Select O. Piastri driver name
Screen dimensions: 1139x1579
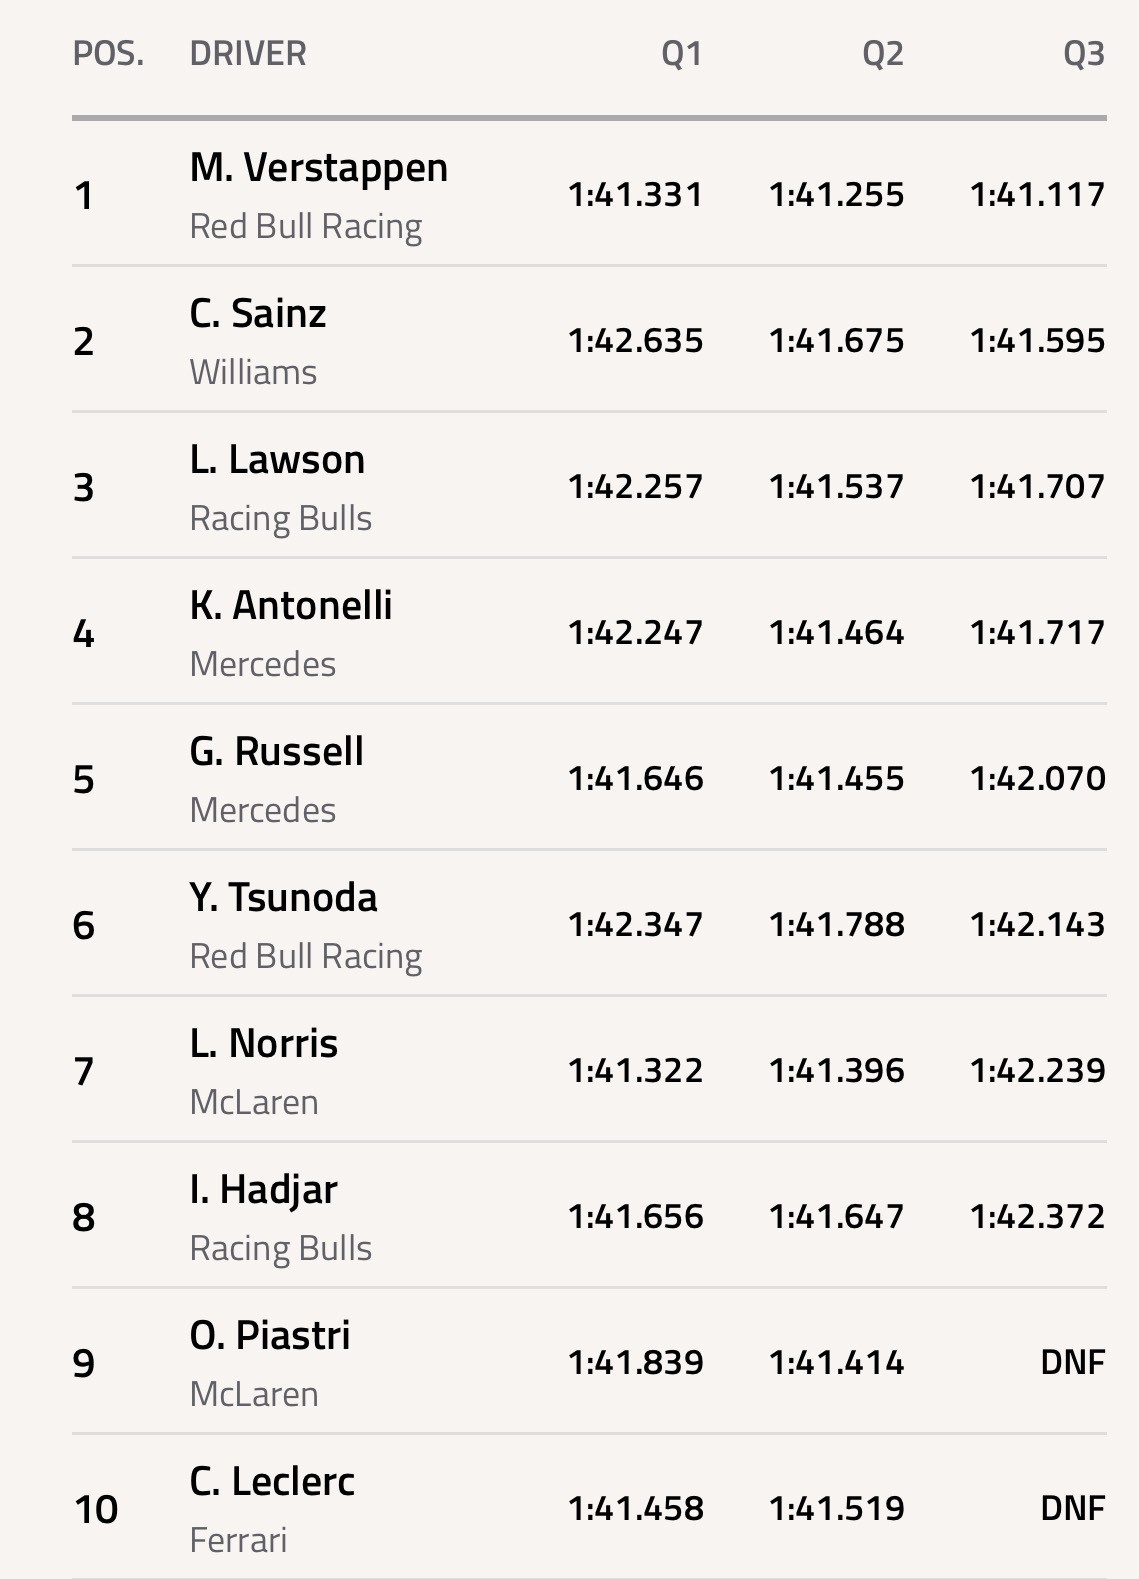coord(270,1336)
